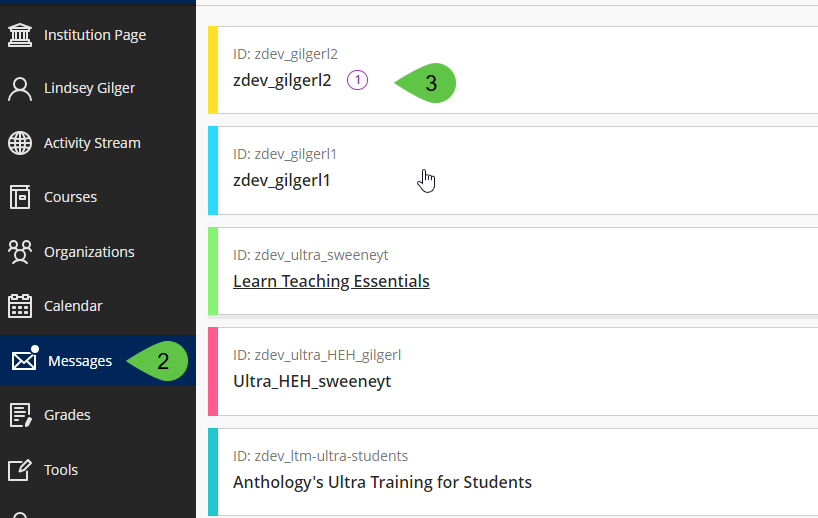Open the Learn Teaching Essentials link
The image size is (818, 518).
[331, 281]
